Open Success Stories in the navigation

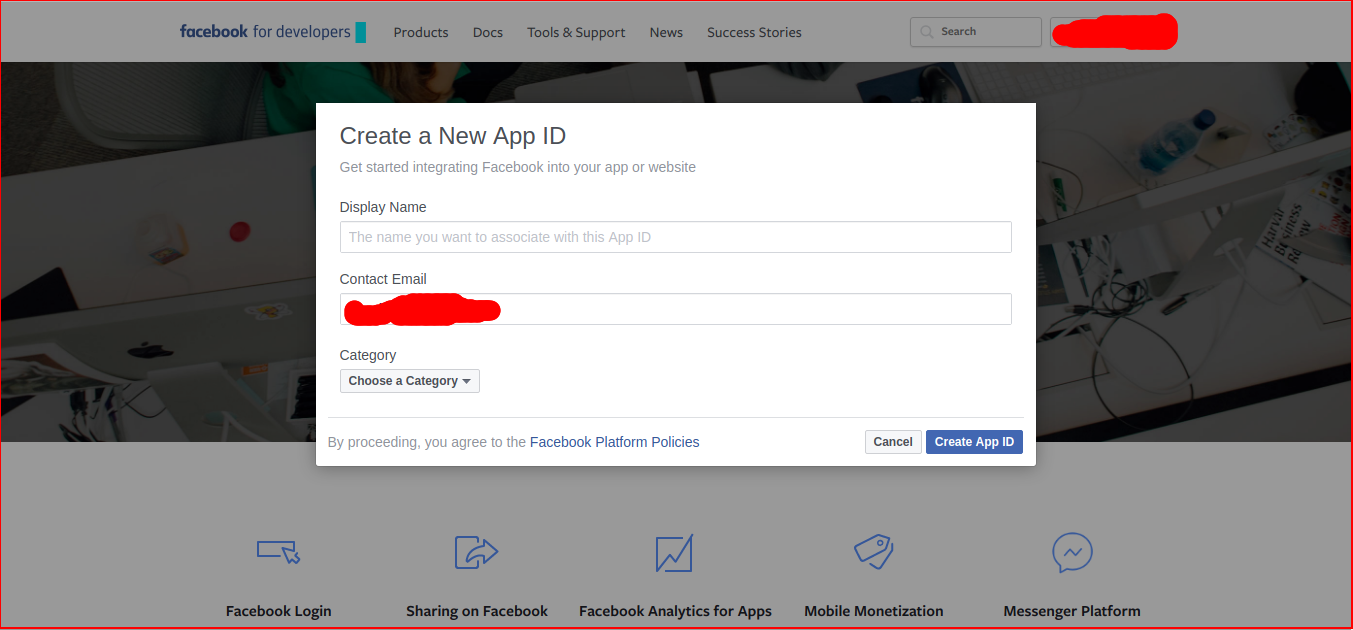[x=754, y=32]
